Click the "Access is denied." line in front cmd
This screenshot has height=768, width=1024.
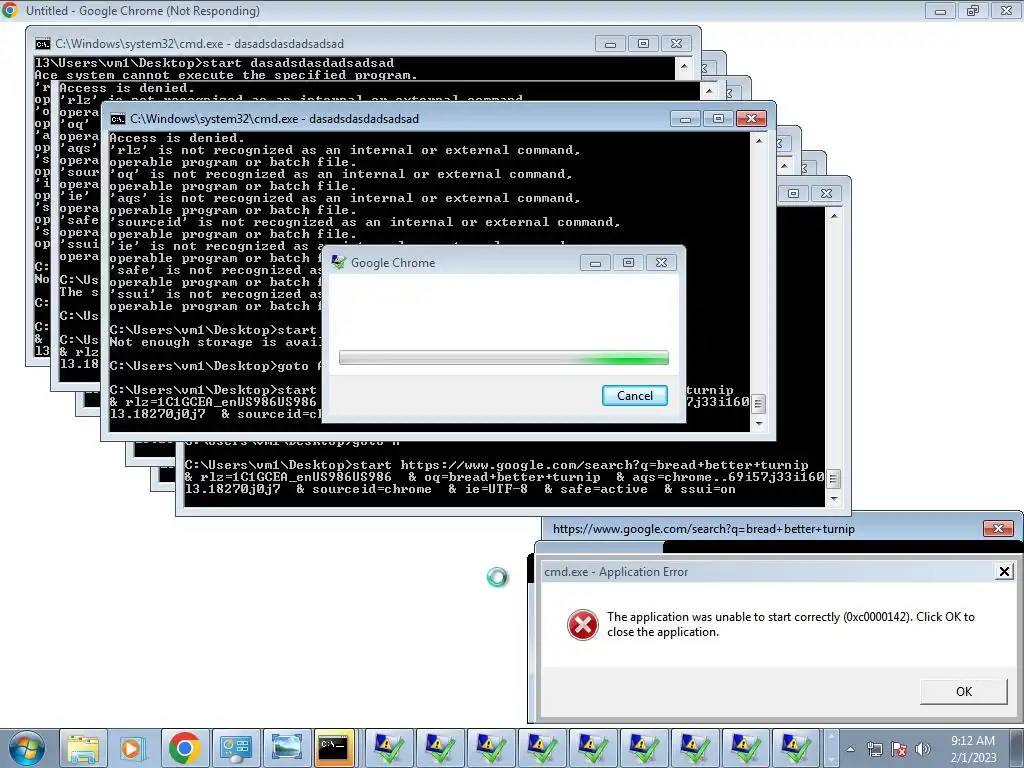[177, 138]
